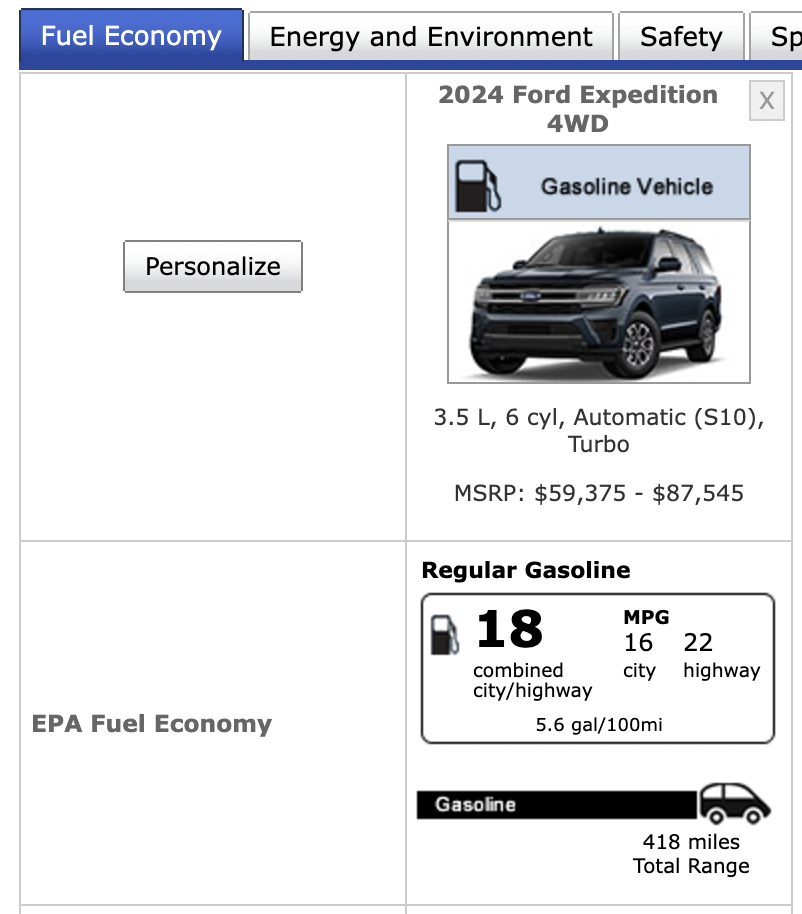Viewport: 802px width, 914px height.
Task: Click the 418 miles Total Range text
Action: tap(691, 853)
